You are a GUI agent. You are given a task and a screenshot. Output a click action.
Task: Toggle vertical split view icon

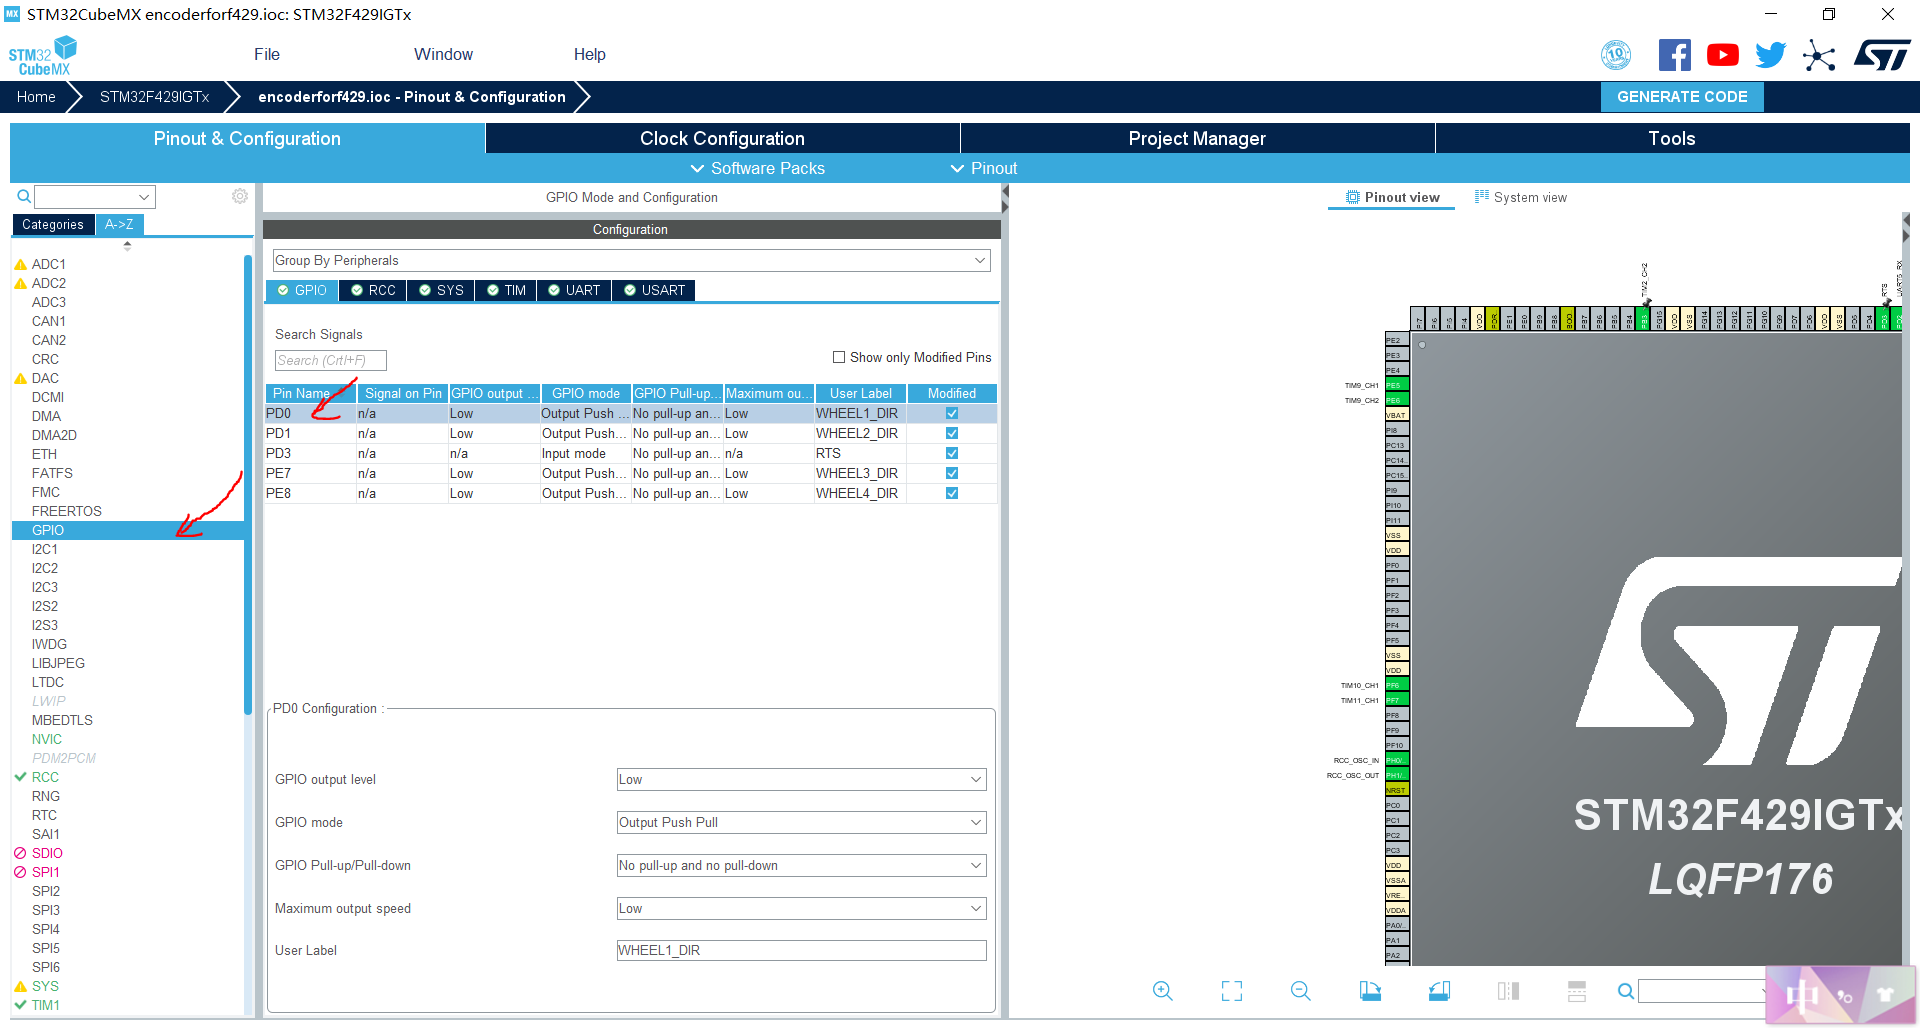click(1508, 991)
